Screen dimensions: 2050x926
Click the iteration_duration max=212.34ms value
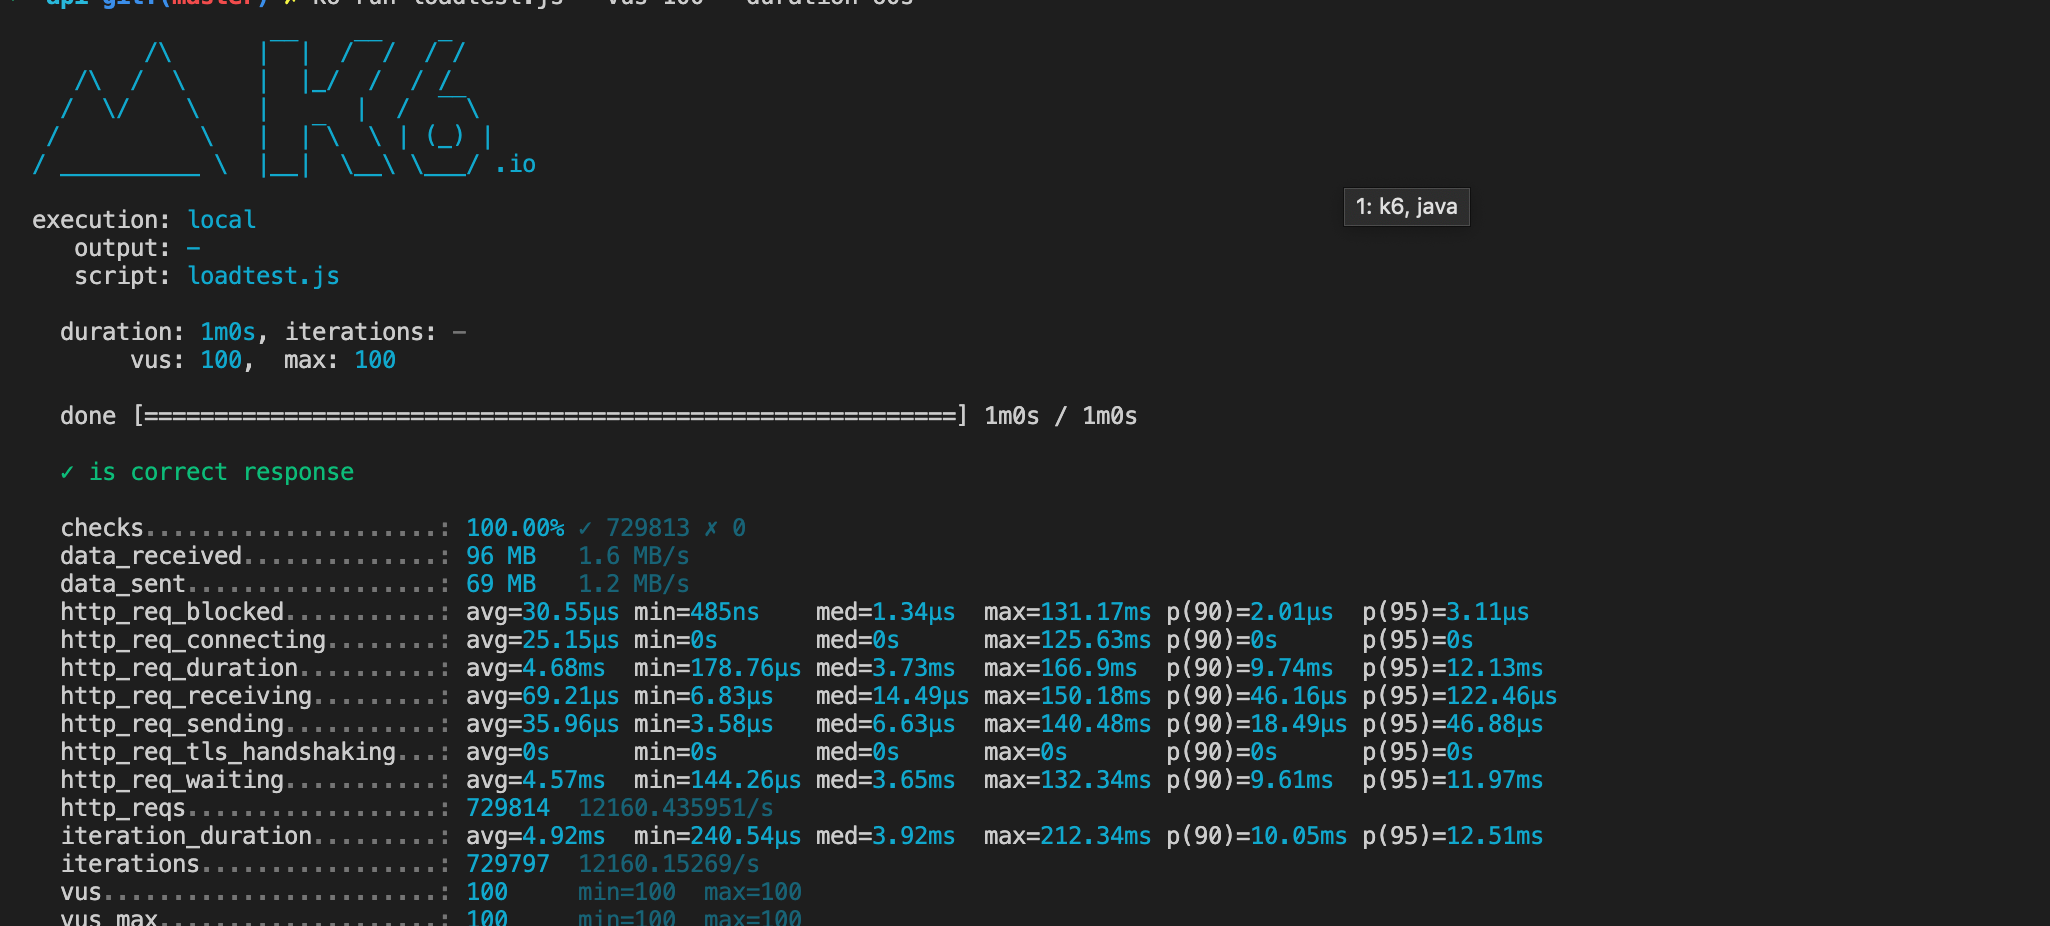click(1067, 836)
